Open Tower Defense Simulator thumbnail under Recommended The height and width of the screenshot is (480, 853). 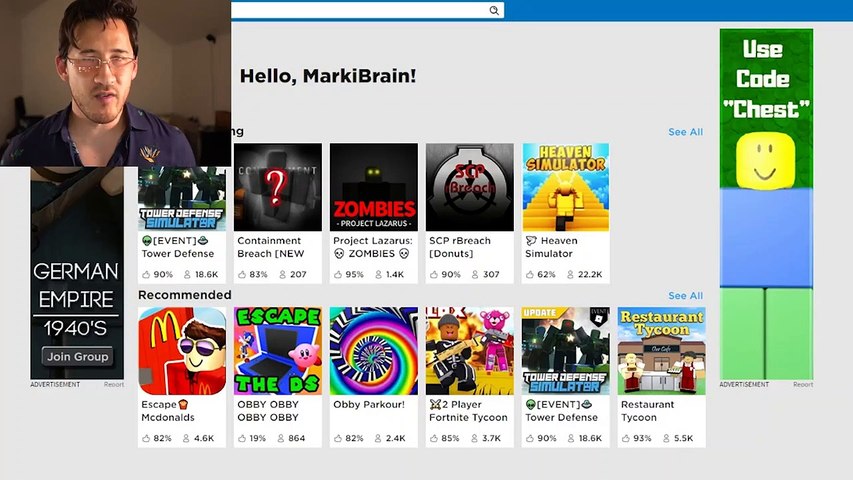tap(566, 351)
